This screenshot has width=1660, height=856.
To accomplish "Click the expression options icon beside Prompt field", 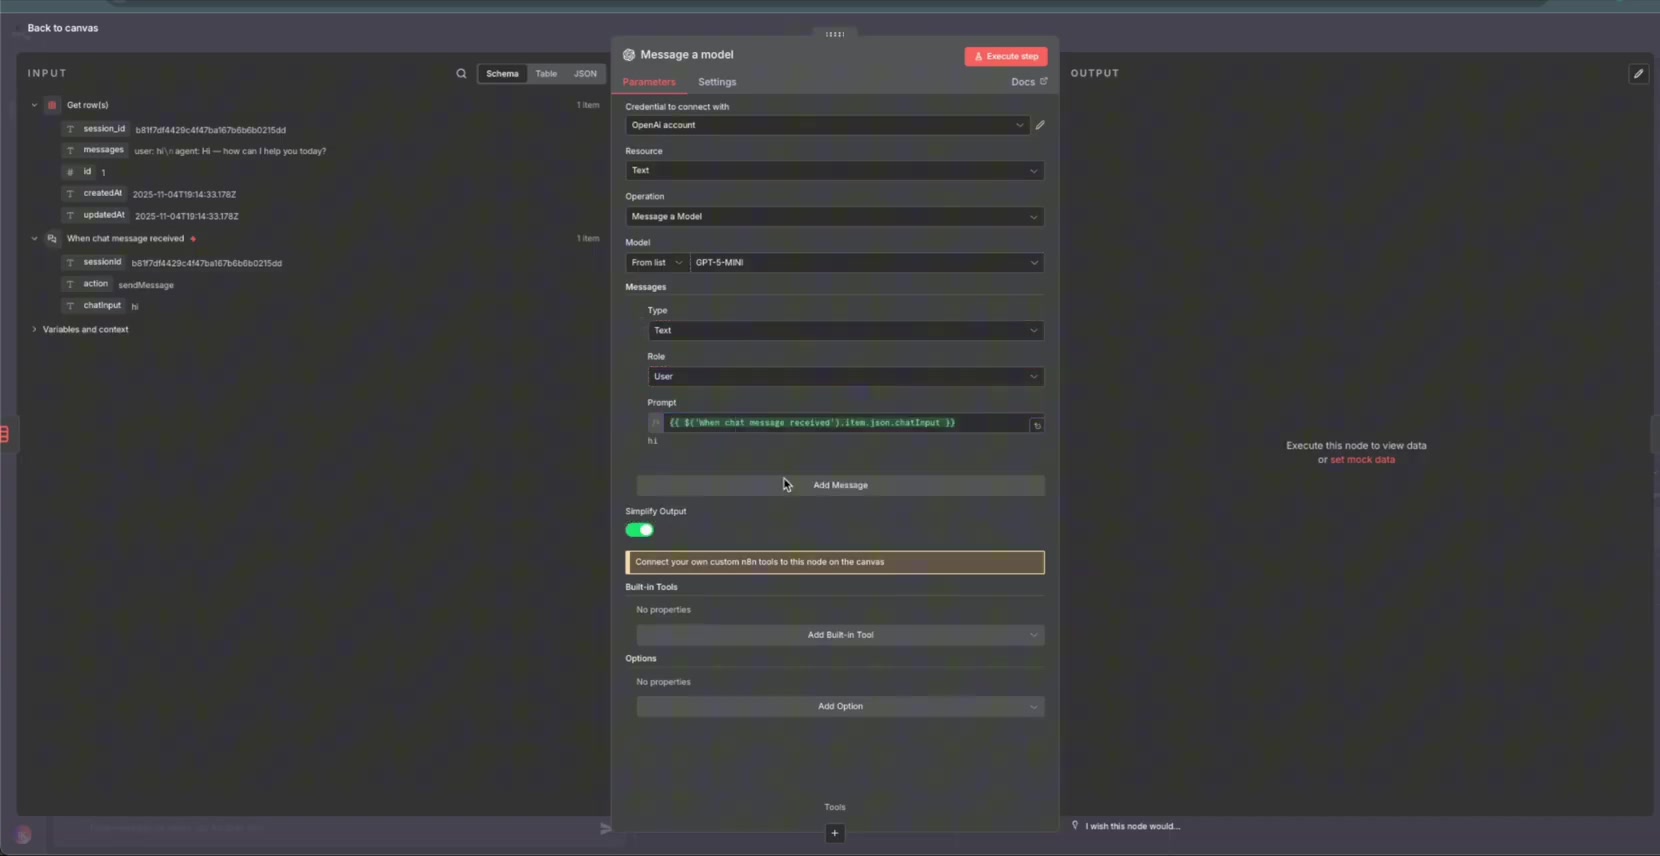I will pos(1037,425).
